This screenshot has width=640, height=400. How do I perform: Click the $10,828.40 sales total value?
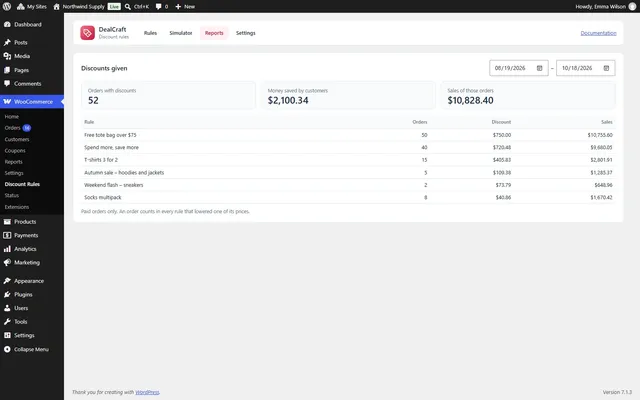click(470, 100)
